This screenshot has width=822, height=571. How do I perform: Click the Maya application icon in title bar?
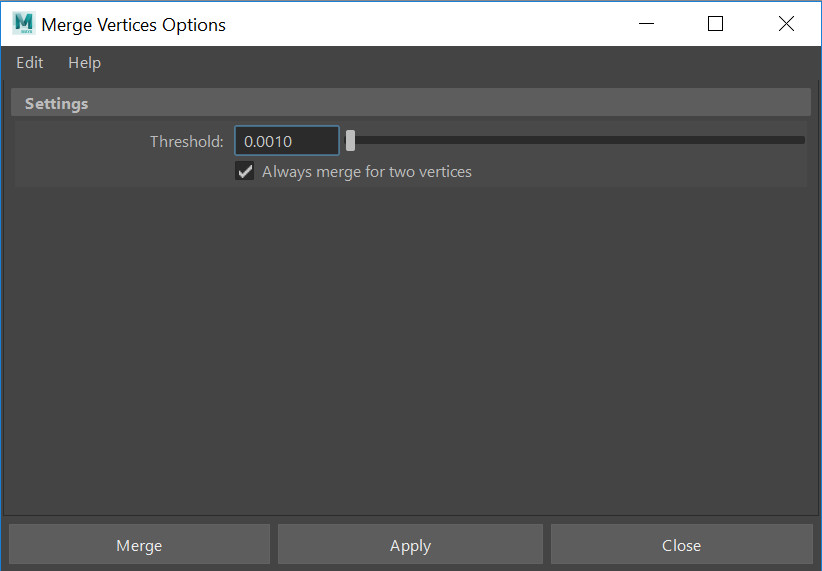(x=24, y=24)
